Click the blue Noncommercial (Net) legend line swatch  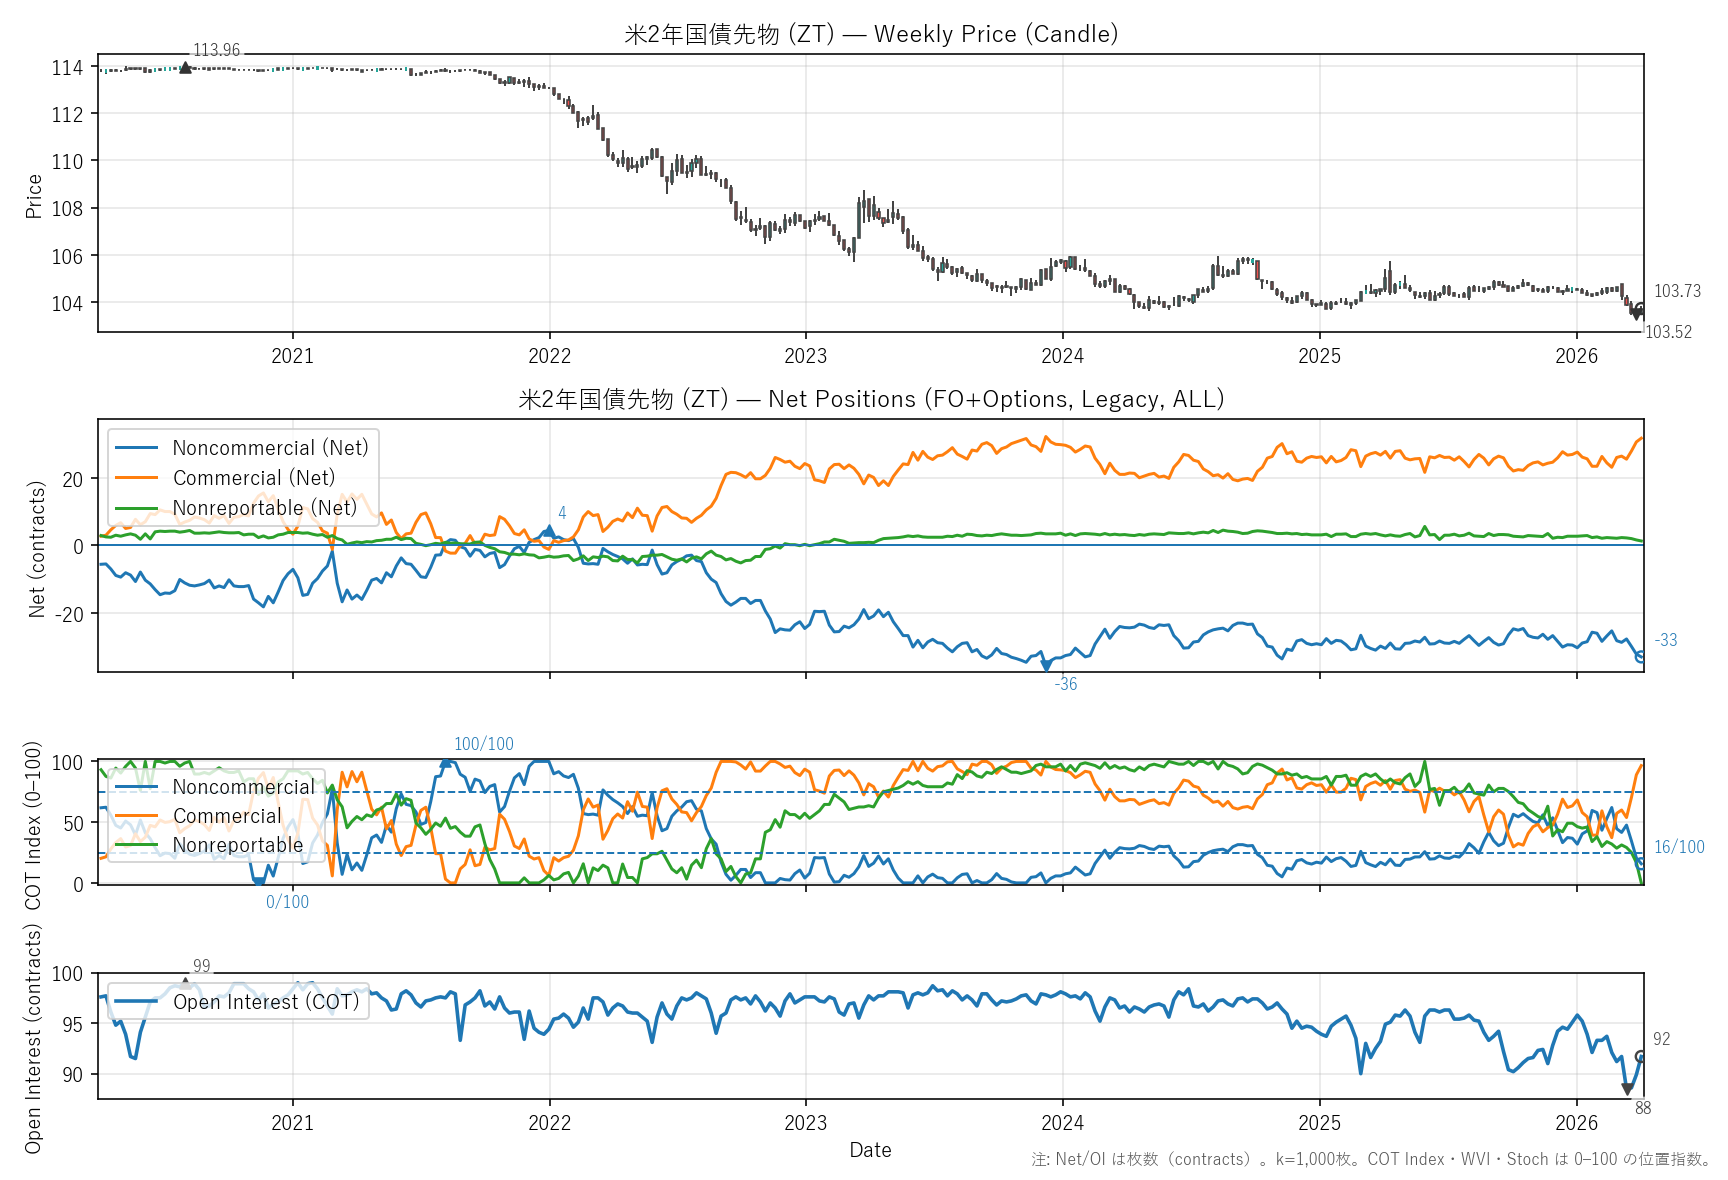coord(137,448)
